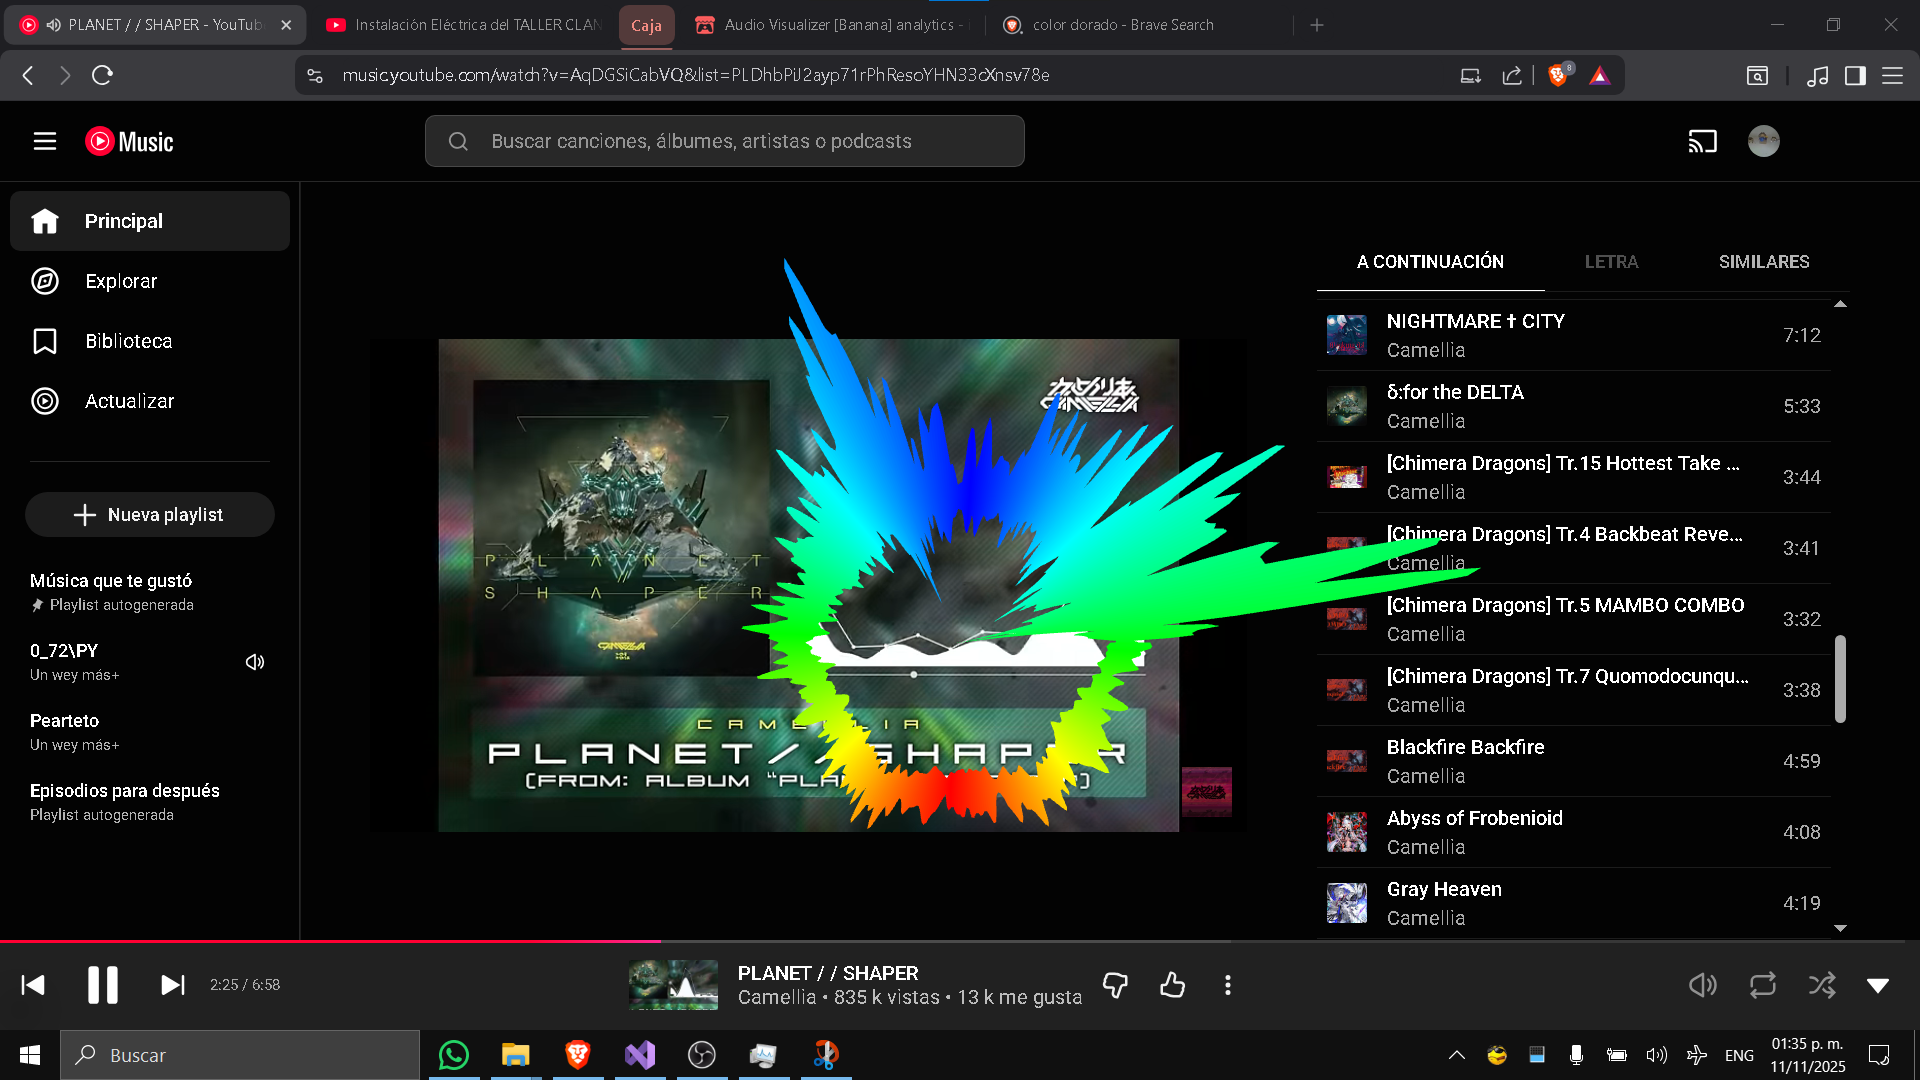Click in the song search field
The height and width of the screenshot is (1080, 1920).
(740, 141)
